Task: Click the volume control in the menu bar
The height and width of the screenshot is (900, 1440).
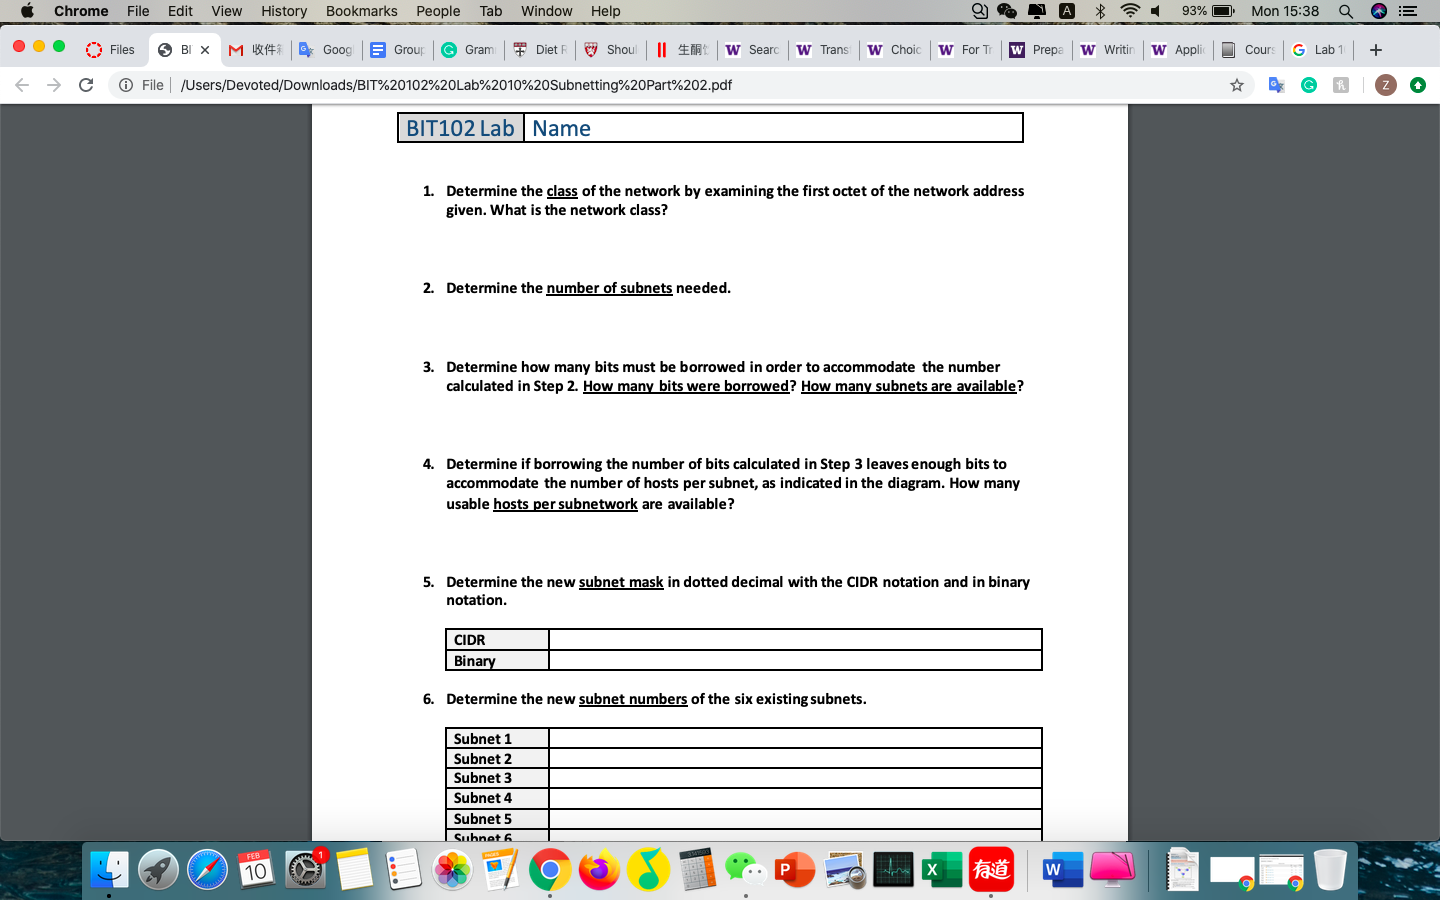Action: coord(1155,11)
